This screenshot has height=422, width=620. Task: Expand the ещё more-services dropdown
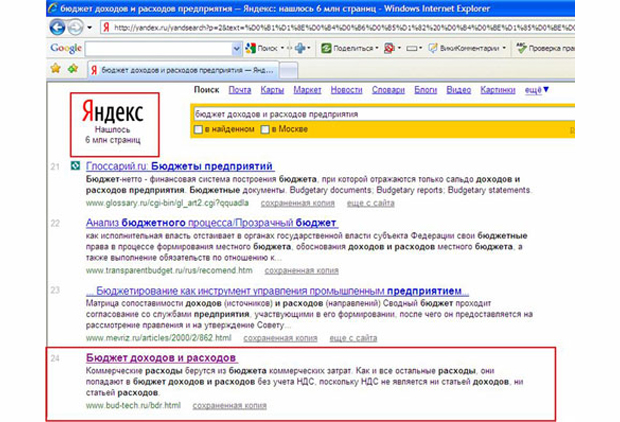pyautogui.click(x=537, y=90)
